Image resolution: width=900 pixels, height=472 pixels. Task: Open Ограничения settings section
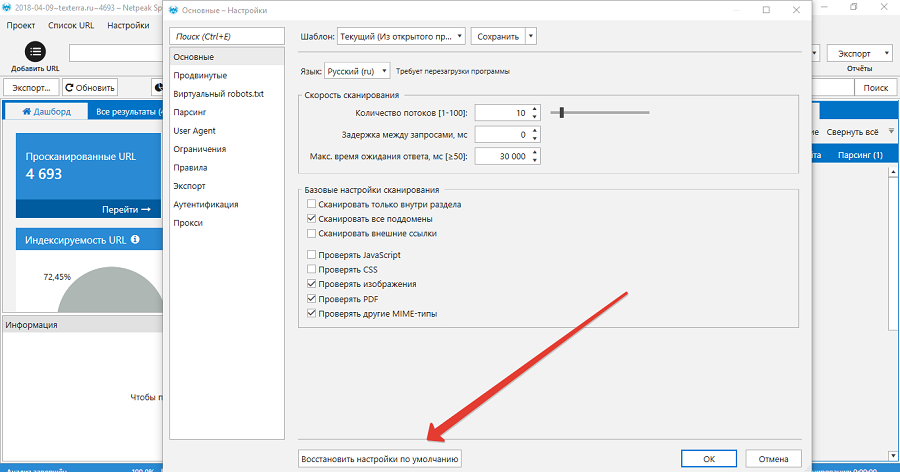point(227,149)
